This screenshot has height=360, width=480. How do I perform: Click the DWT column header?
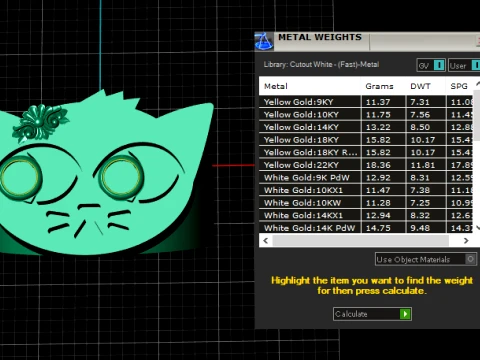(x=426, y=86)
